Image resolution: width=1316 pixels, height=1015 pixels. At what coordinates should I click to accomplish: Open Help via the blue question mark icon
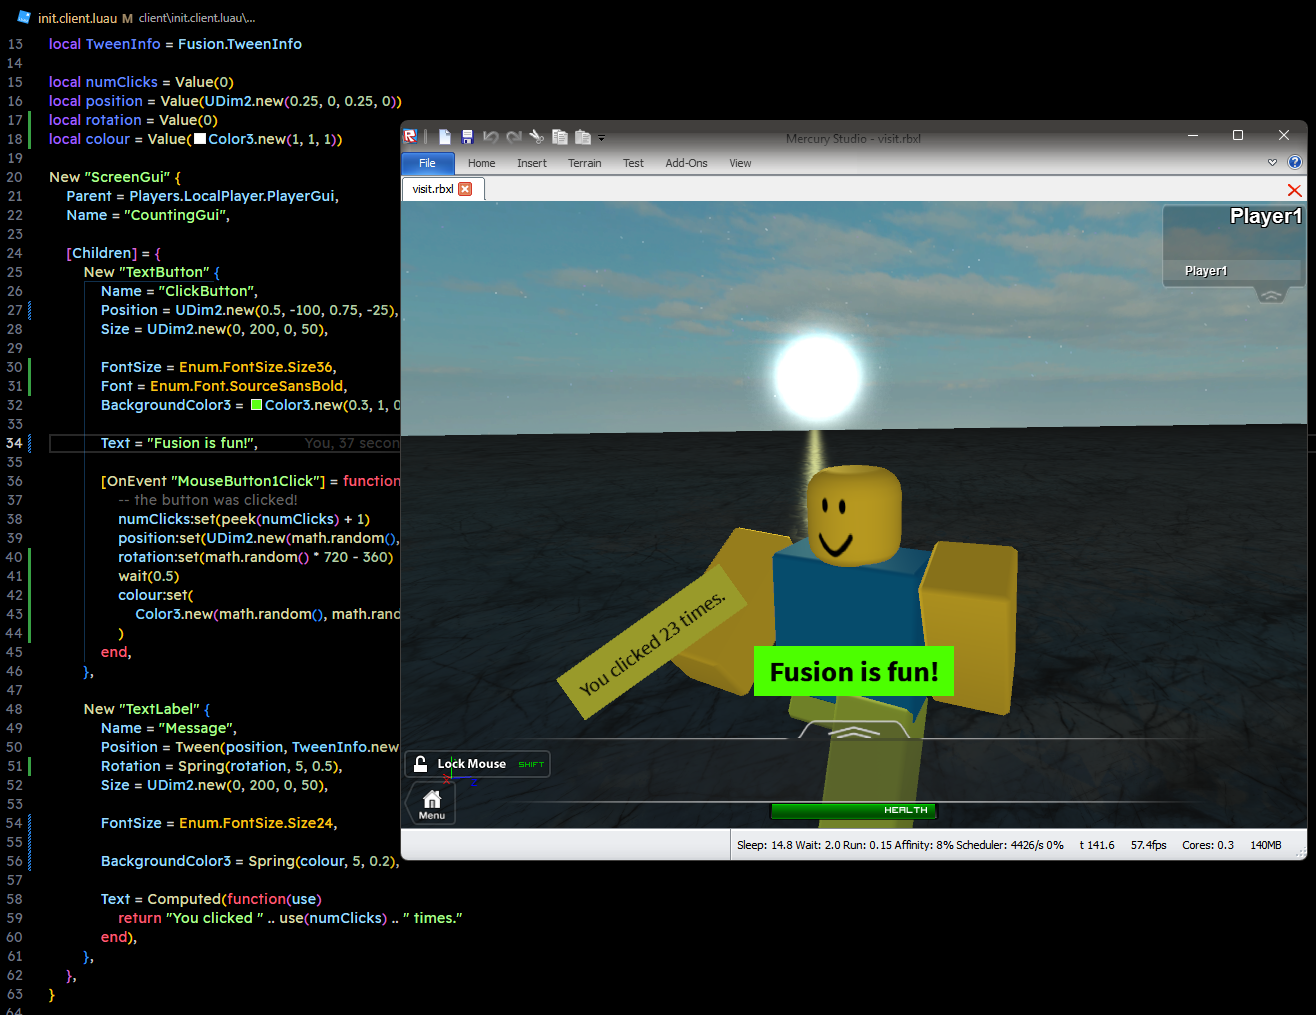(x=1294, y=162)
